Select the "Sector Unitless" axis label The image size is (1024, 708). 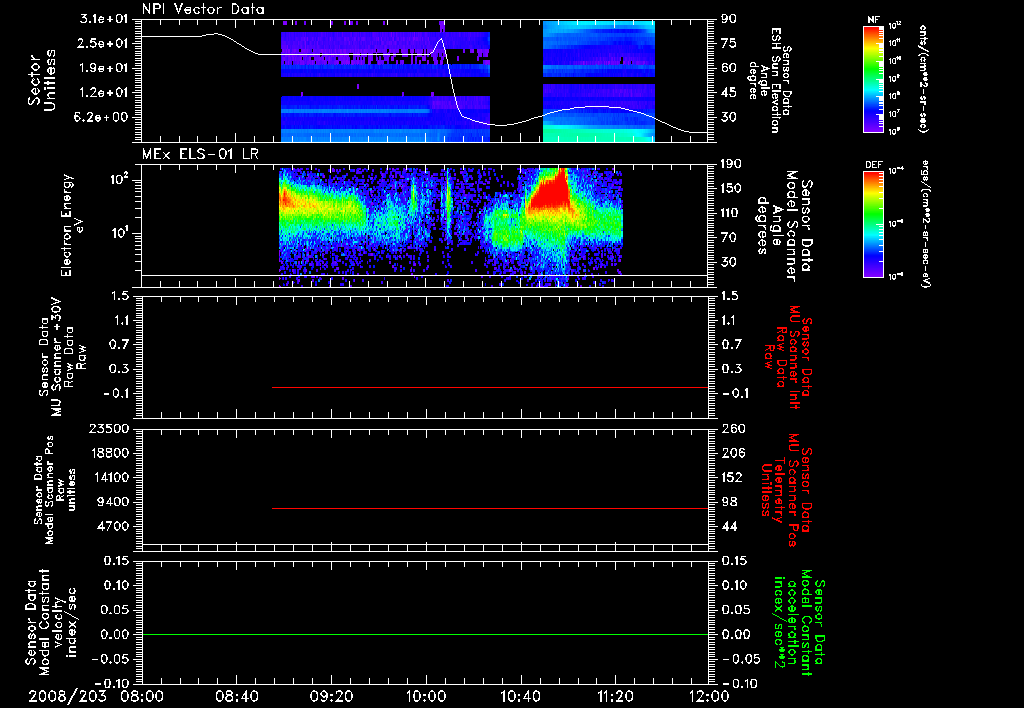pos(42,80)
